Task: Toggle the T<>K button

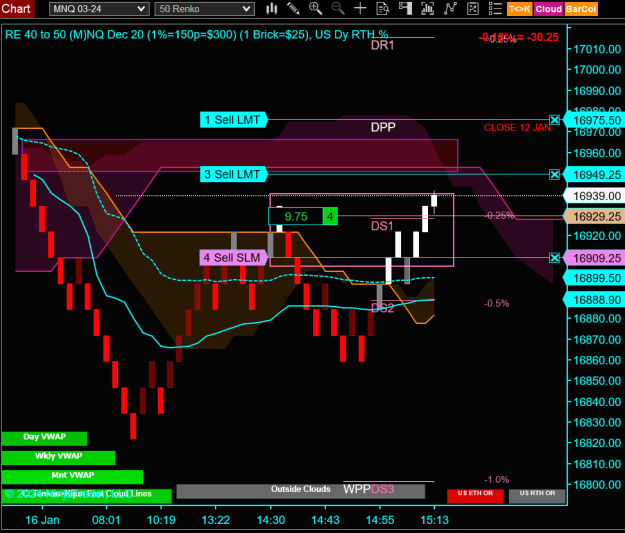Action: click(520, 9)
